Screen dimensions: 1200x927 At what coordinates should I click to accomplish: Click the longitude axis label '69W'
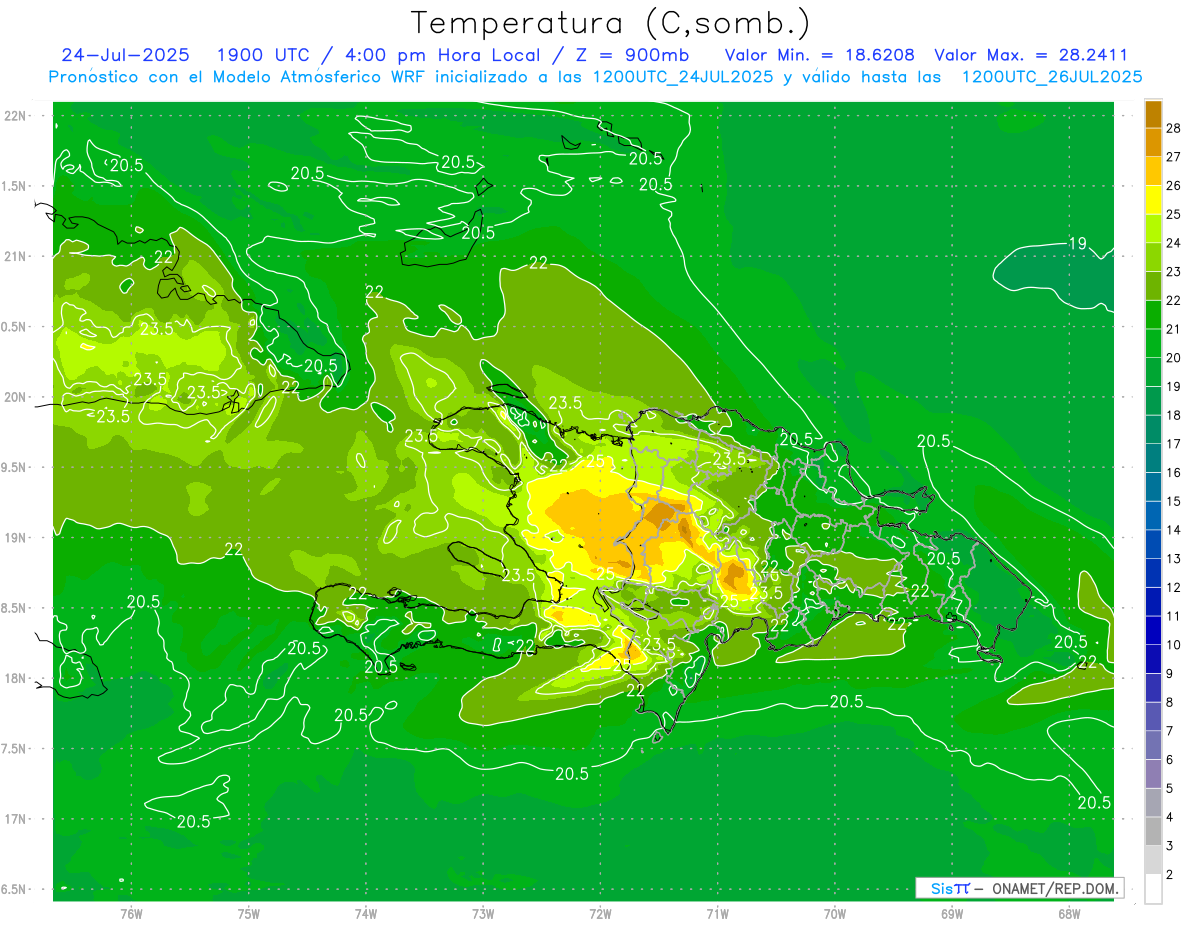click(x=952, y=913)
